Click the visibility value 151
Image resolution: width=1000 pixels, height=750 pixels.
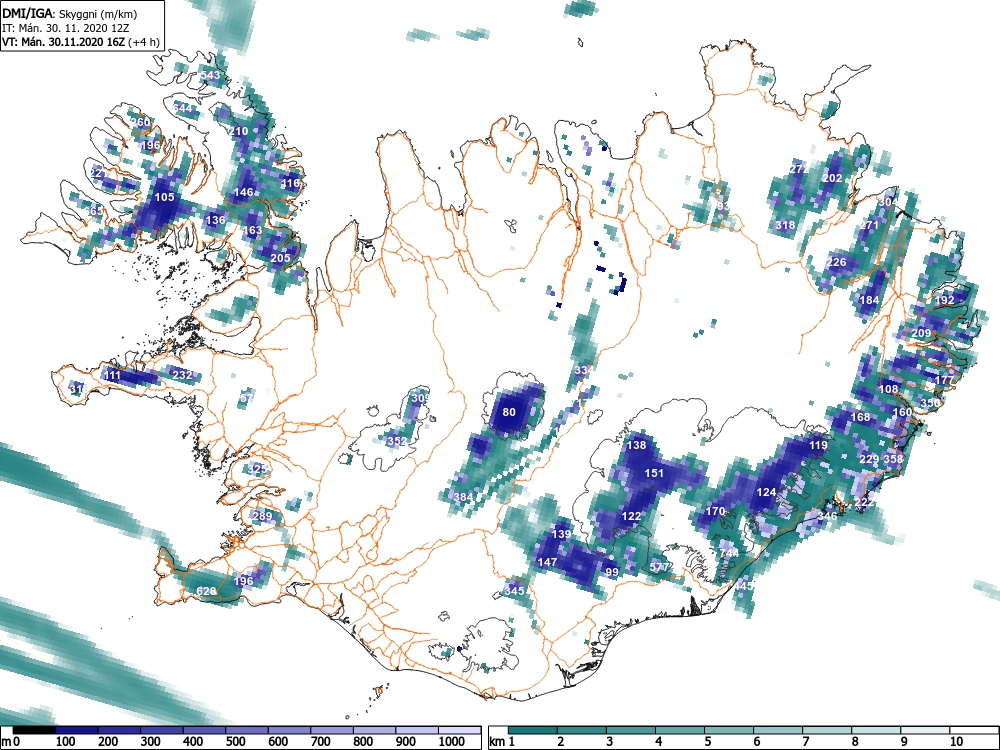pos(654,473)
